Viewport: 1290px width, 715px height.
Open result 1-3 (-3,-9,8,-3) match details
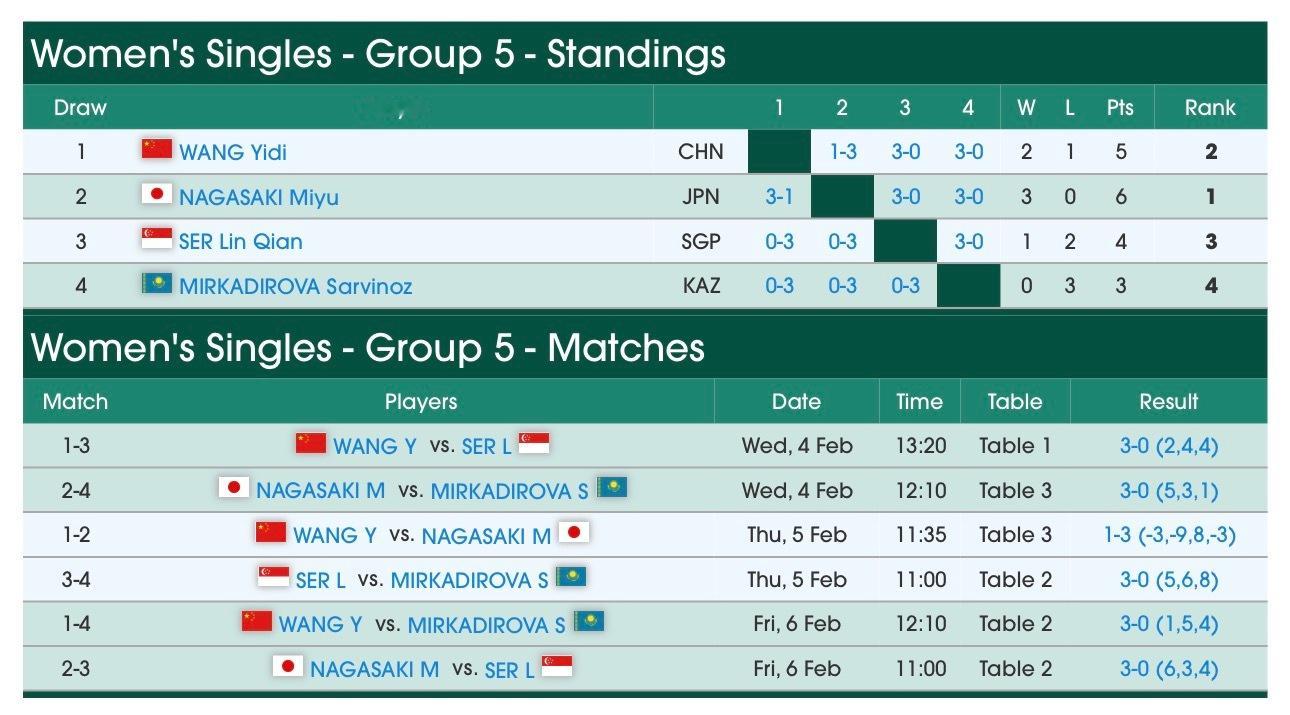pos(1169,535)
